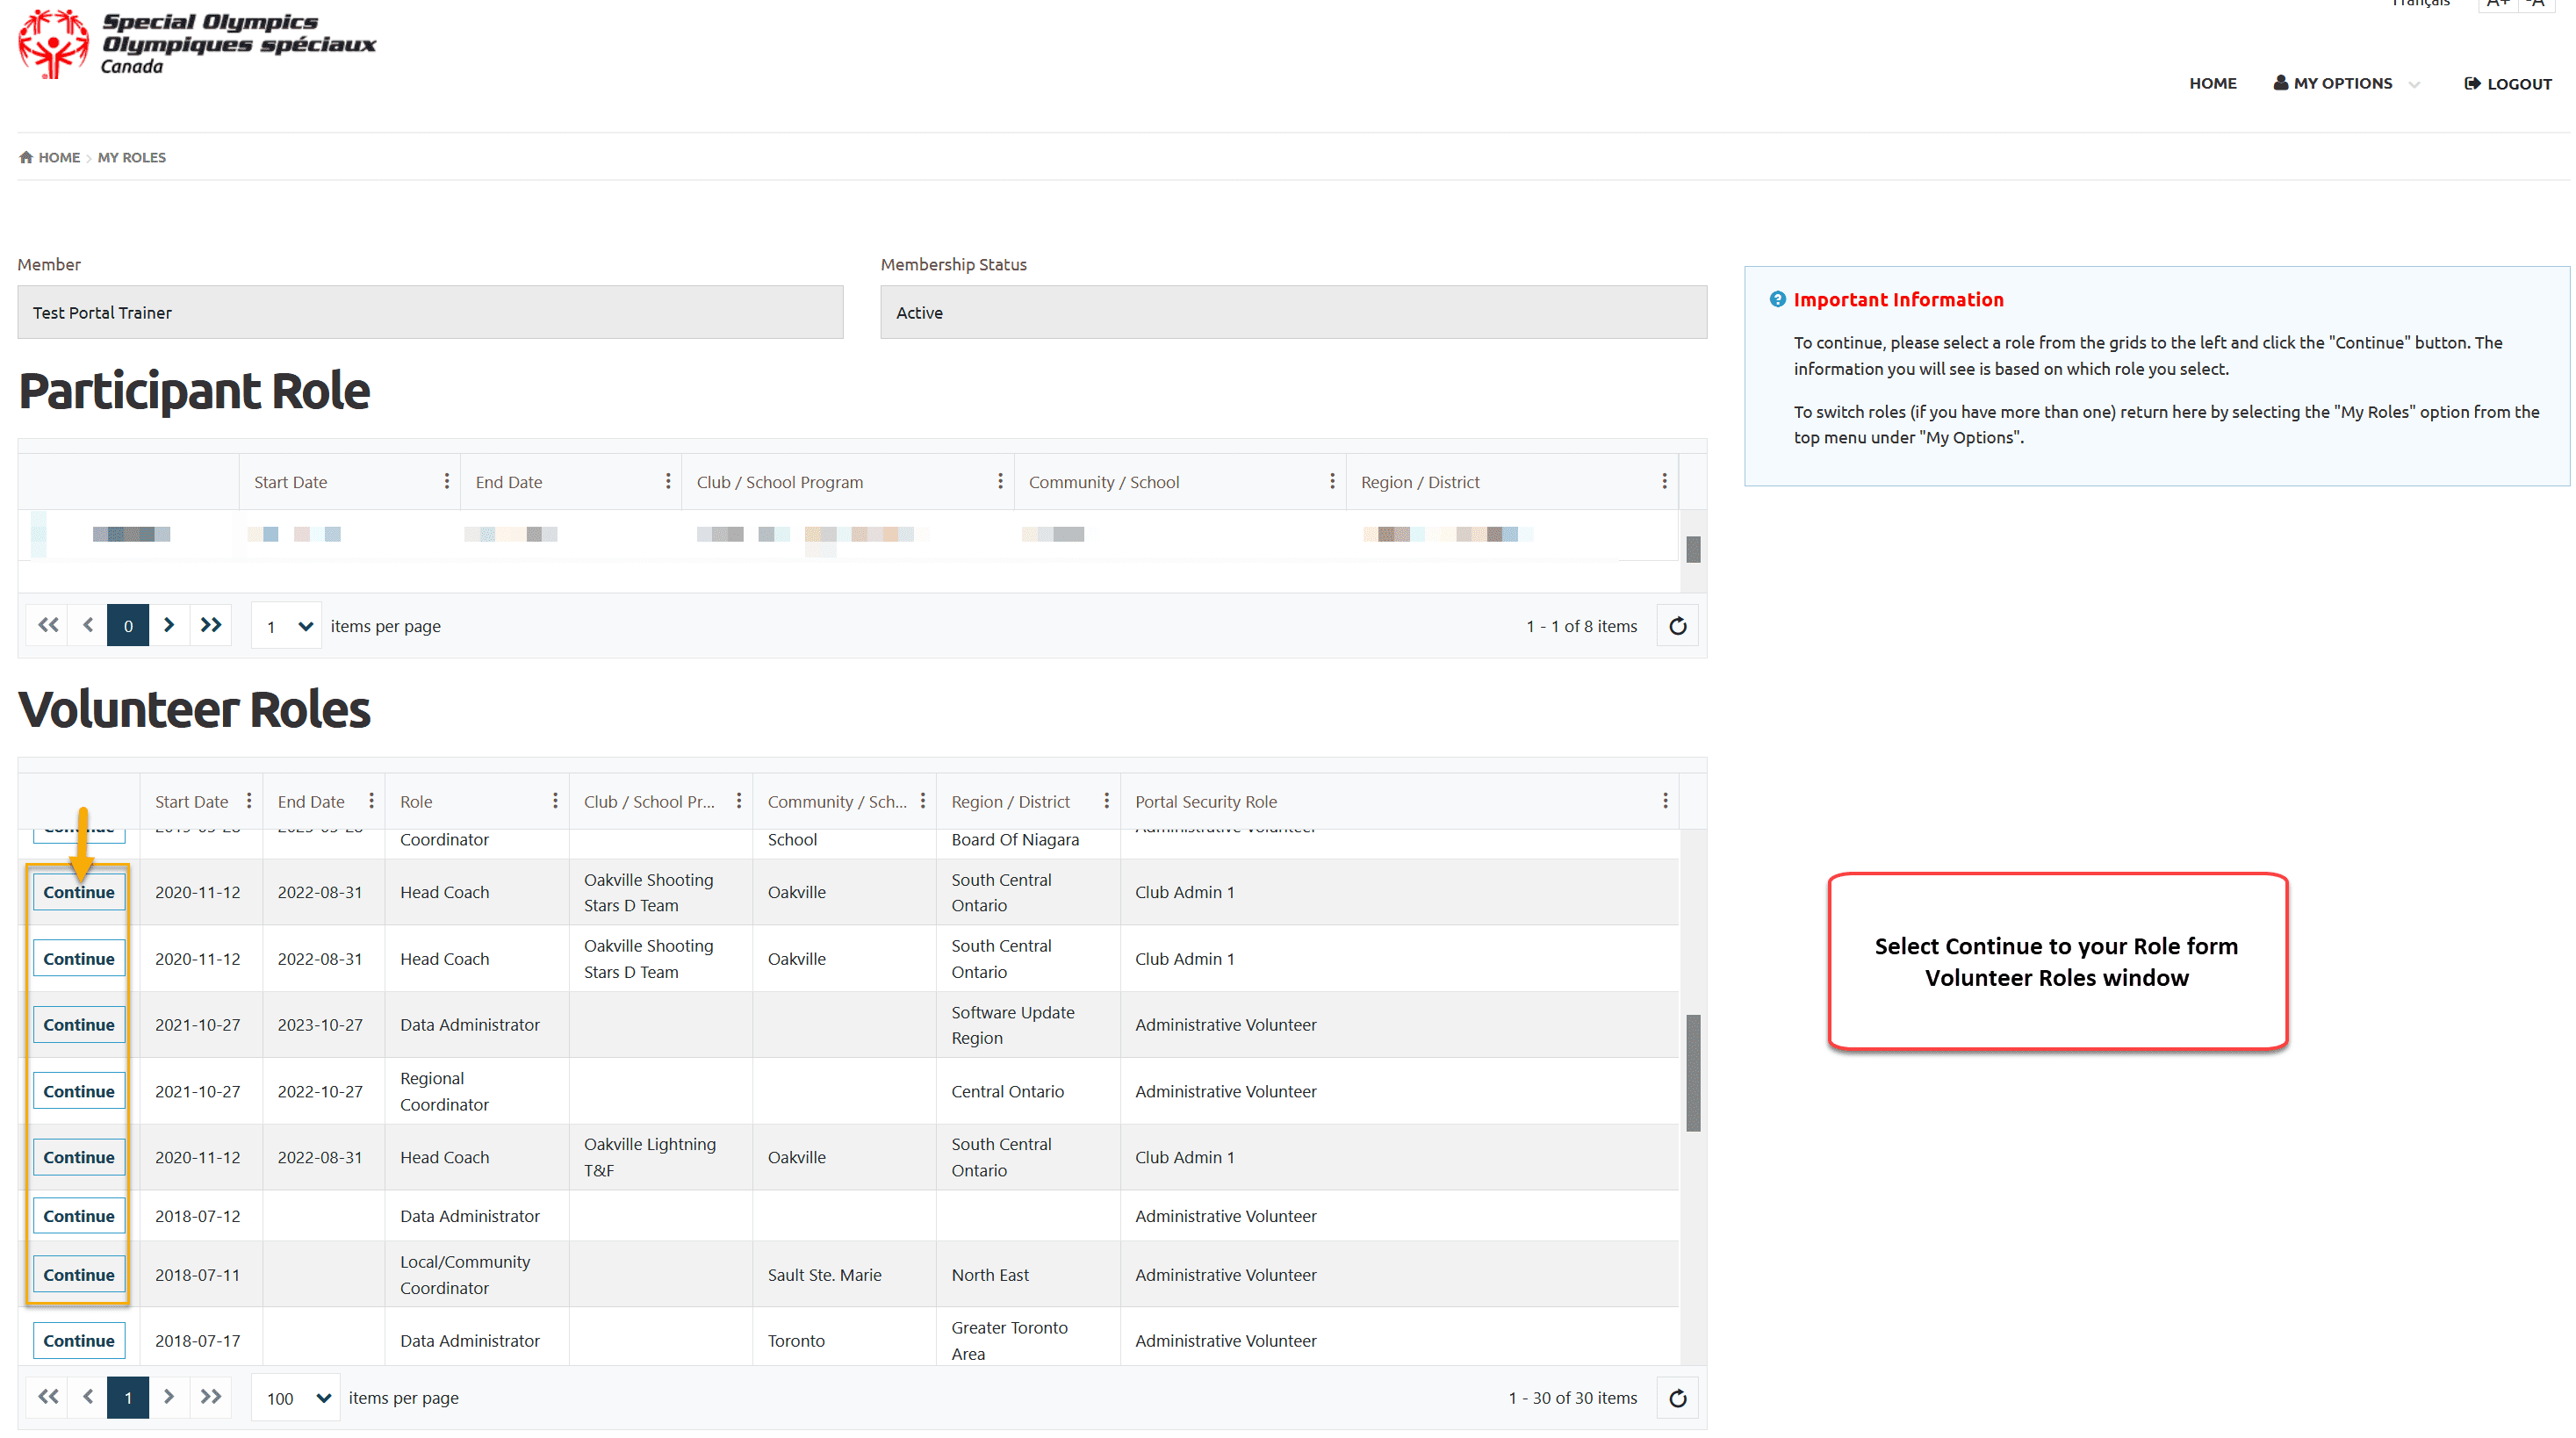Click the Membership Status field
Viewport: 2576px width, 1438px height.
point(1293,312)
